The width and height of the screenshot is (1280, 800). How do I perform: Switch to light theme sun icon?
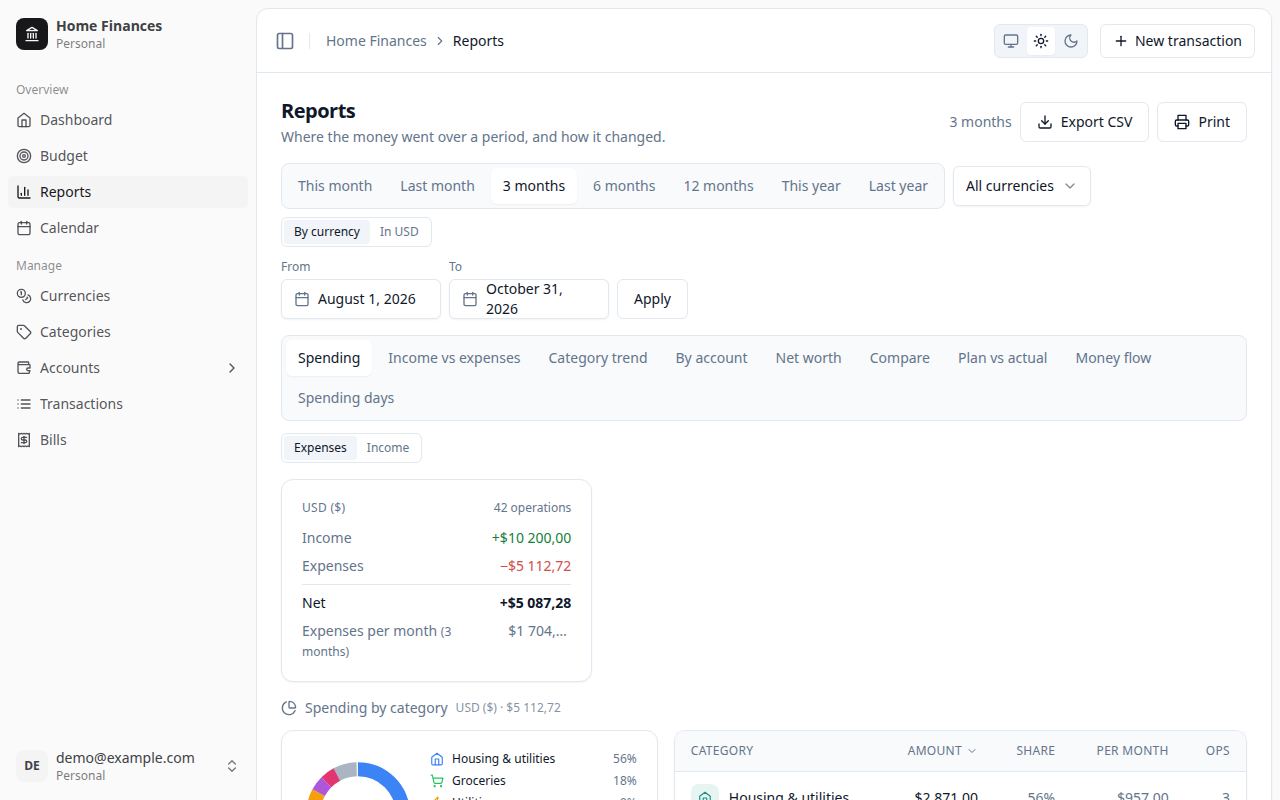click(1041, 41)
